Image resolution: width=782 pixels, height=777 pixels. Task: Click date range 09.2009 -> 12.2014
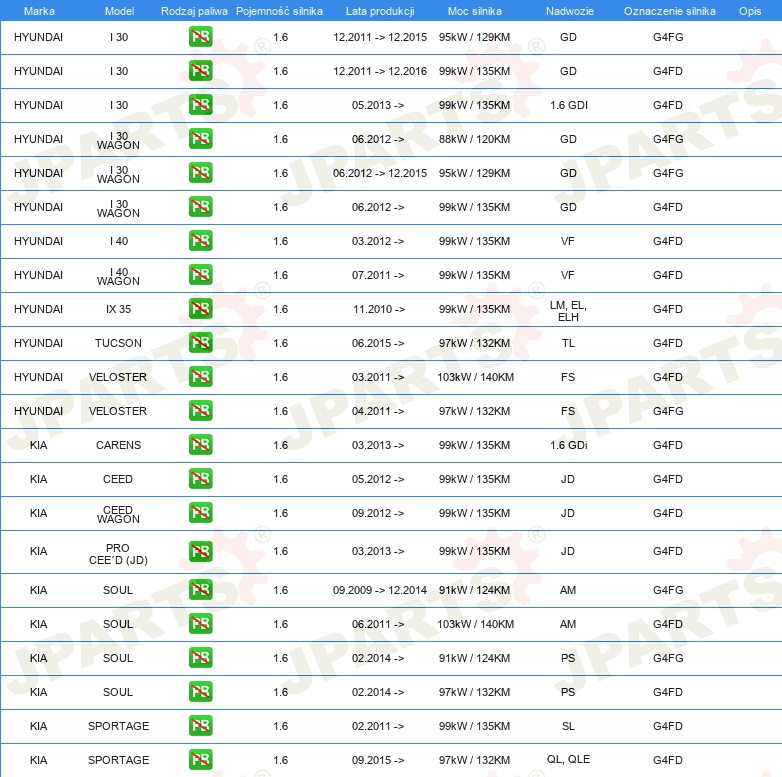coord(380,590)
